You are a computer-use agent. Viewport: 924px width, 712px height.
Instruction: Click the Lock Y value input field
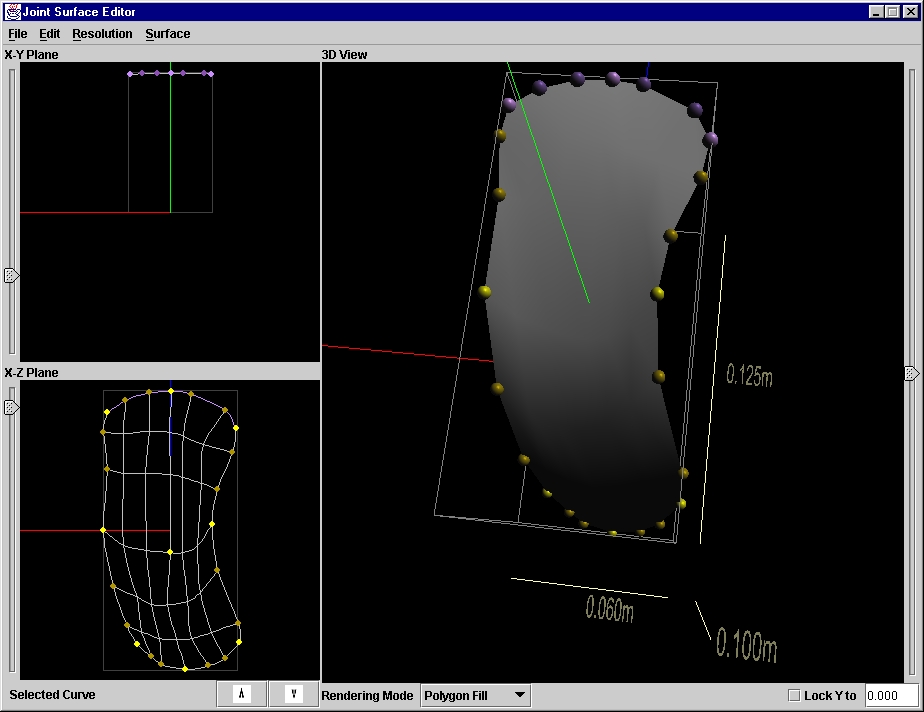890,696
